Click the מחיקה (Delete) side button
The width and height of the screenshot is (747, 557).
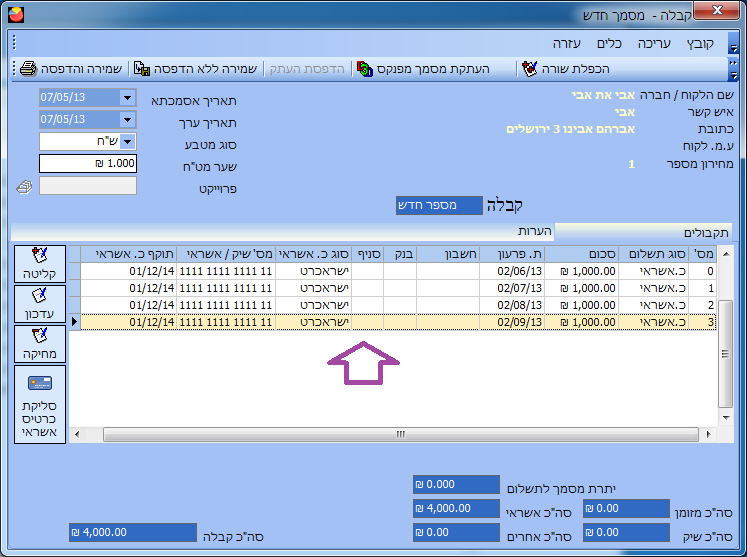(x=40, y=343)
